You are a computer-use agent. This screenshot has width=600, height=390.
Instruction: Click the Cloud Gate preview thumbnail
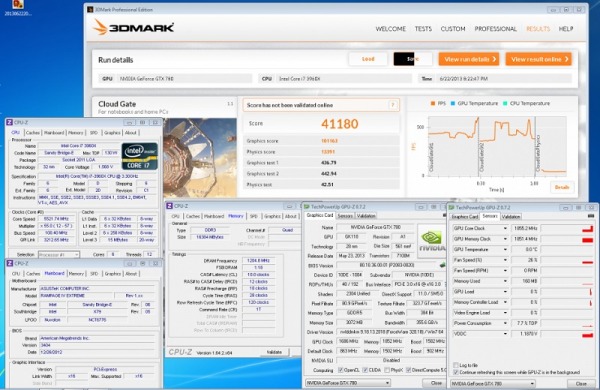pyautogui.click(x=200, y=158)
